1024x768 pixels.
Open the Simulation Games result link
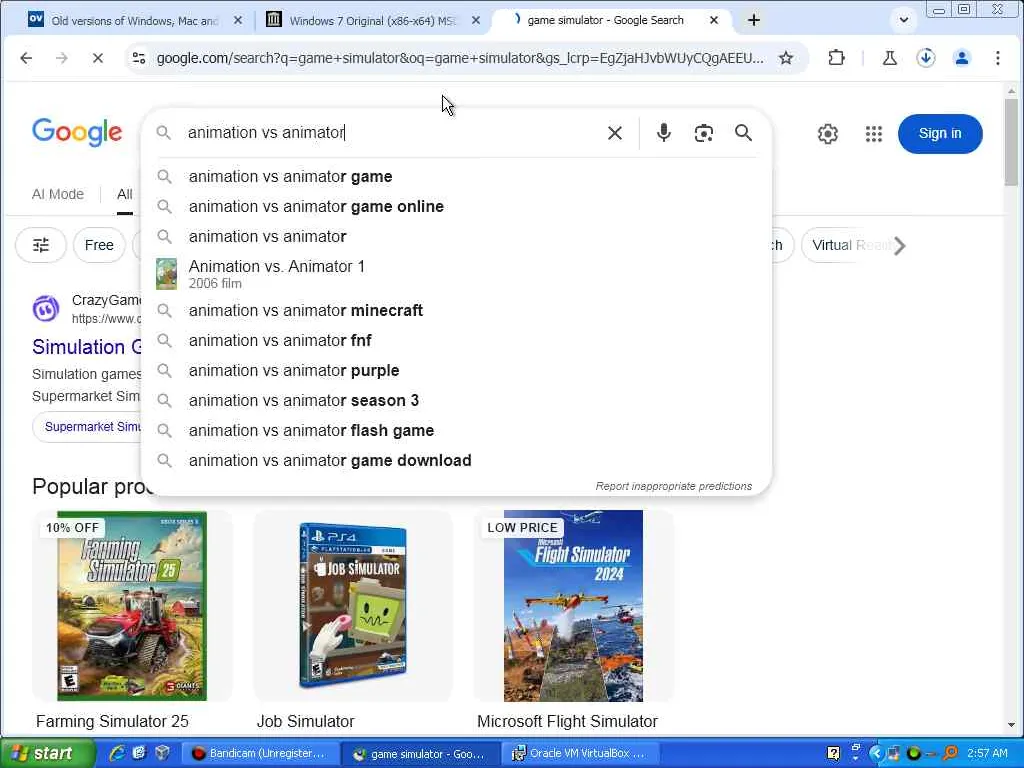(87, 347)
